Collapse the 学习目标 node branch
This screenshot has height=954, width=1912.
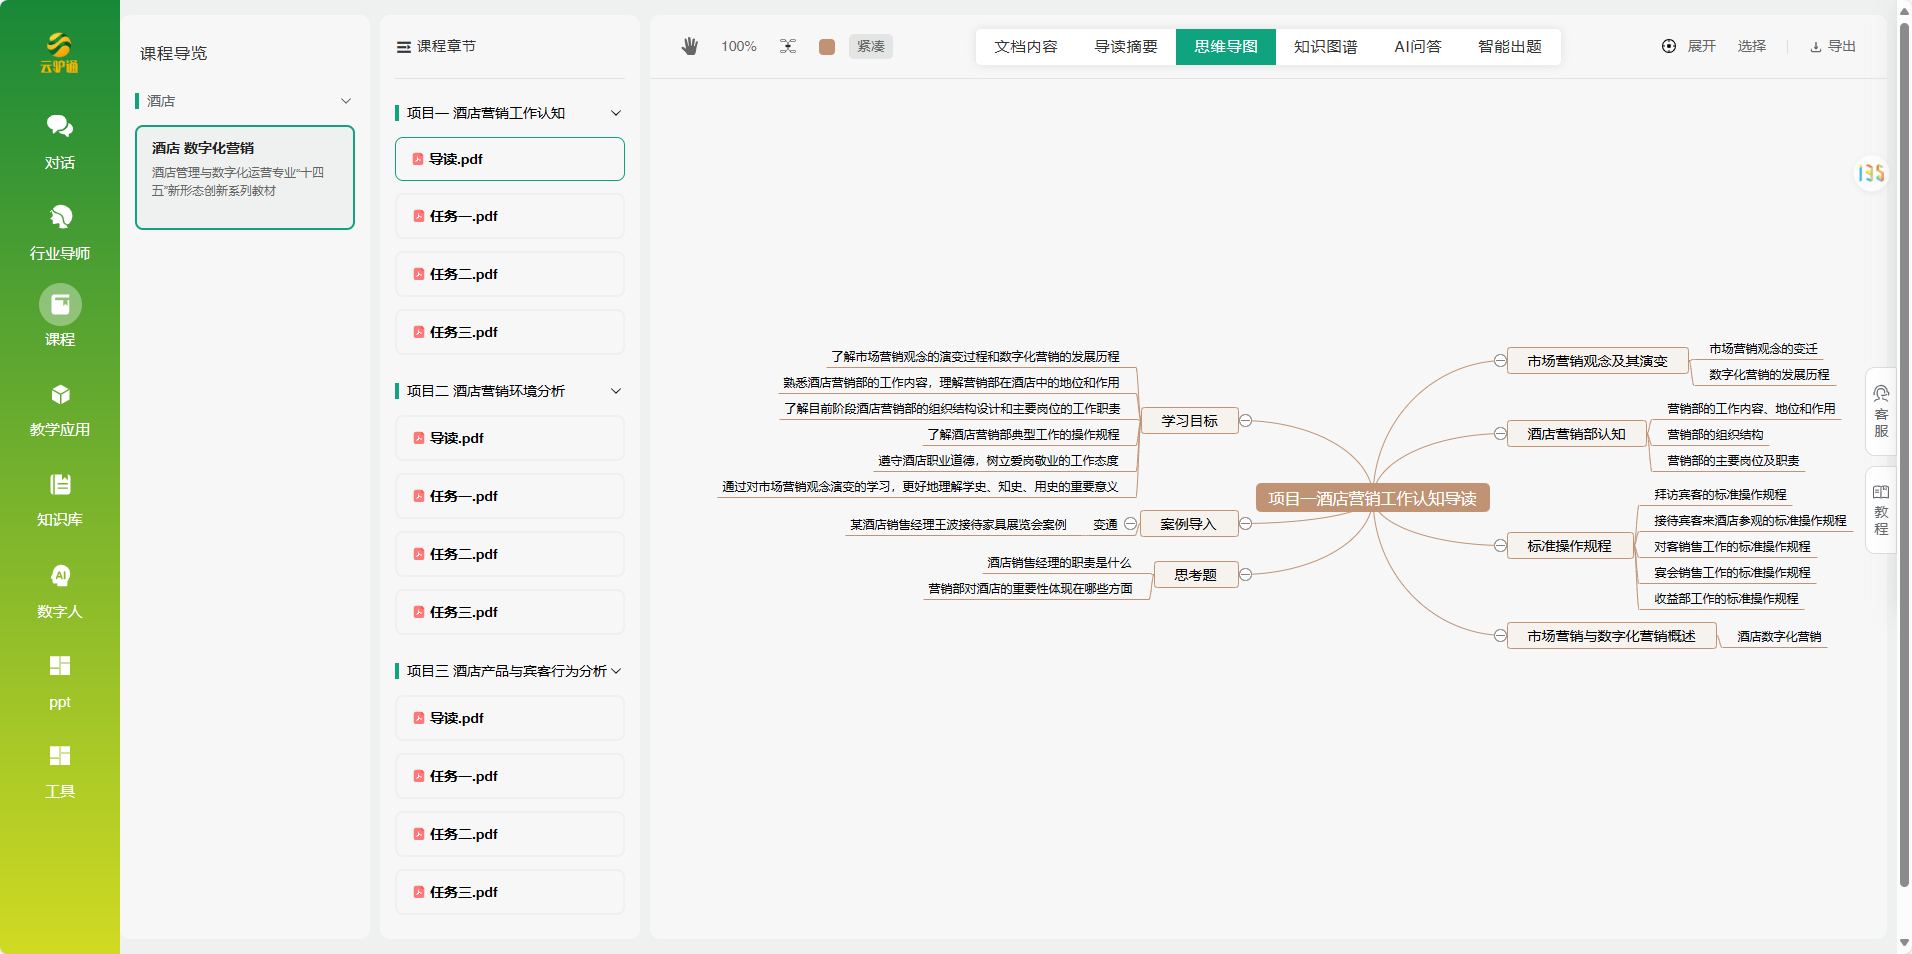1246,421
